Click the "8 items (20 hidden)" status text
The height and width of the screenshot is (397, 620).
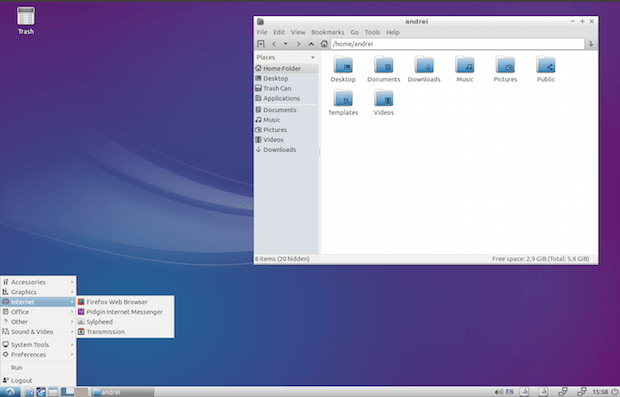click(282, 259)
